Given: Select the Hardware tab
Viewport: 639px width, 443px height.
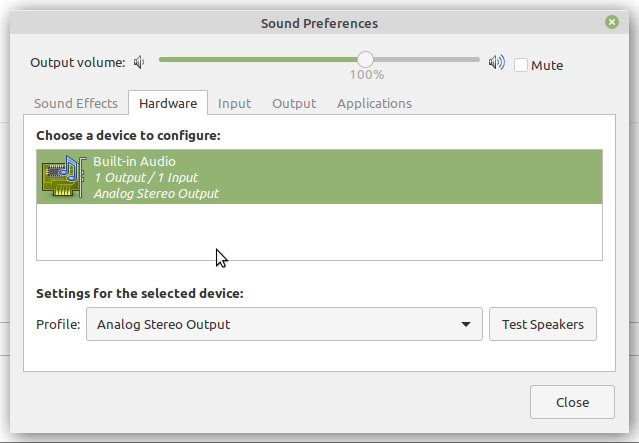Looking at the screenshot, I should point(168,103).
